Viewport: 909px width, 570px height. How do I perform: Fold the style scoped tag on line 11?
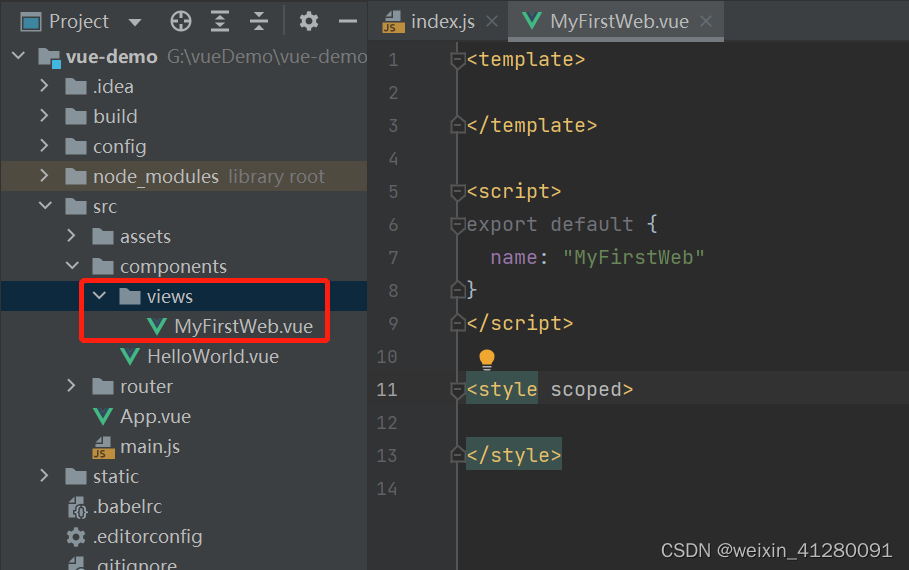[x=457, y=389]
